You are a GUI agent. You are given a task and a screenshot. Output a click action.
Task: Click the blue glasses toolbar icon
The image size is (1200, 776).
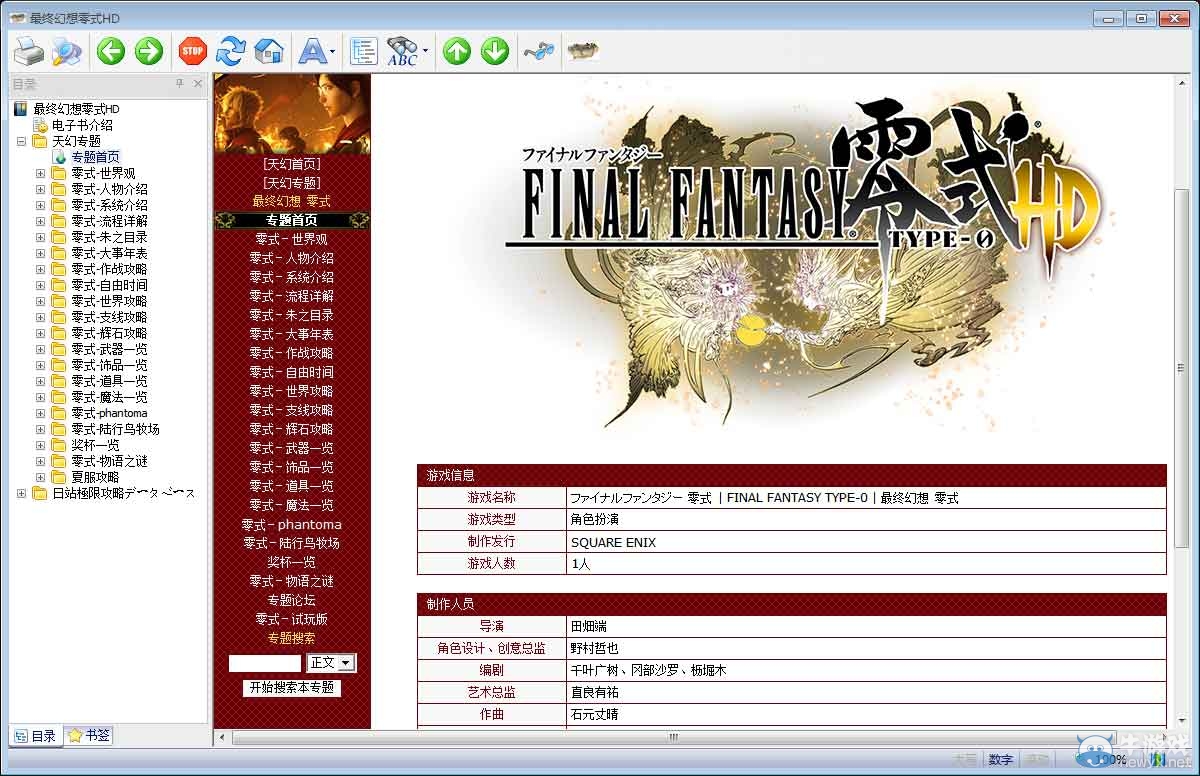pos(539,50)
